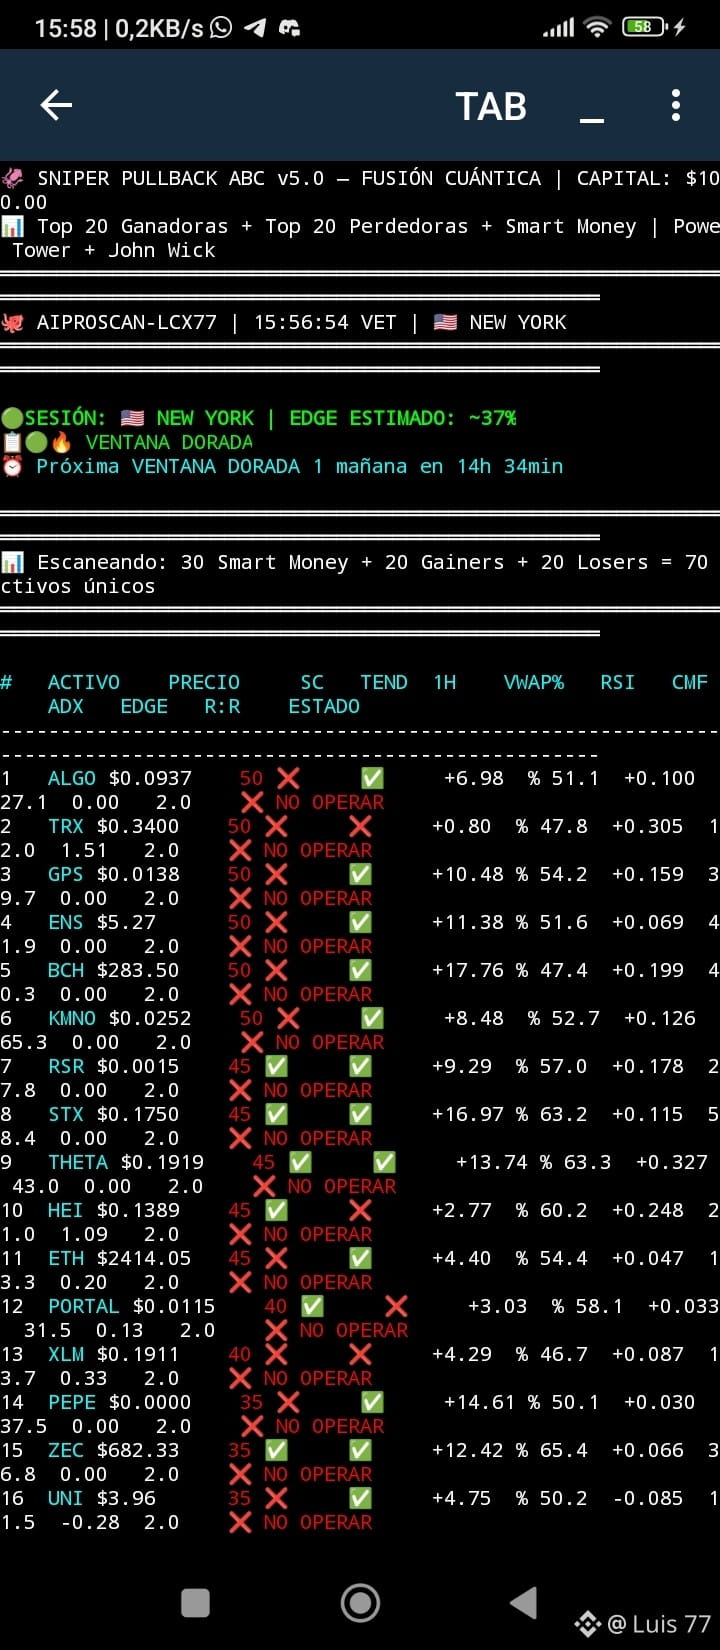Tap the TAB key button

point(491,106)
